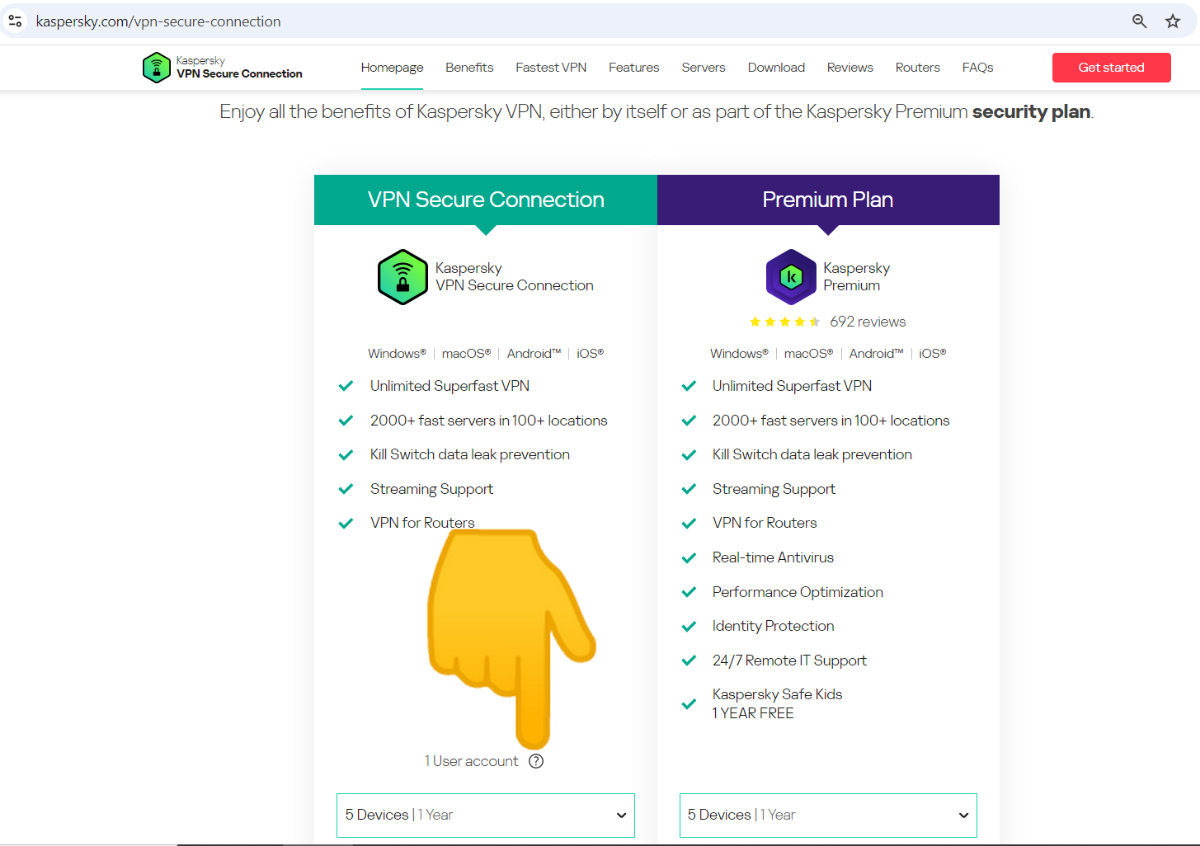Click the star rating under Kaspersky Premium
The width and height of the screenshot is (1200, 846).
coord(785,322)
